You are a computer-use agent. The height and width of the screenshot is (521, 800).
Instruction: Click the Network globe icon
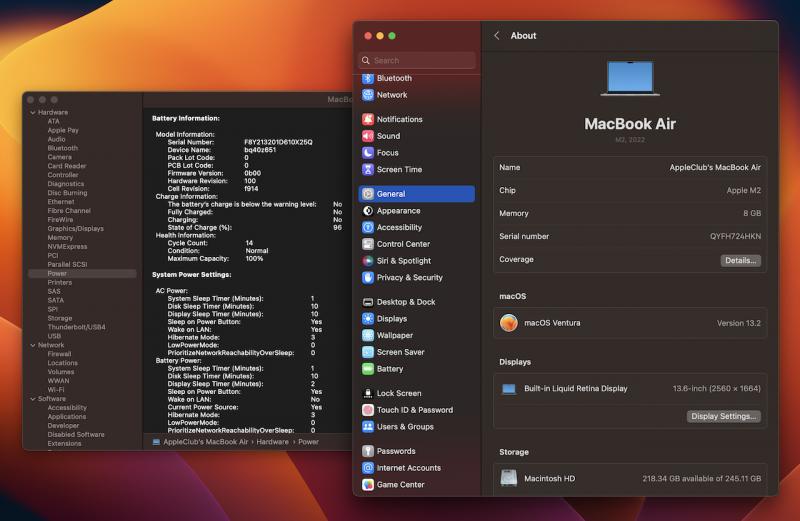[x=368, y=95]
